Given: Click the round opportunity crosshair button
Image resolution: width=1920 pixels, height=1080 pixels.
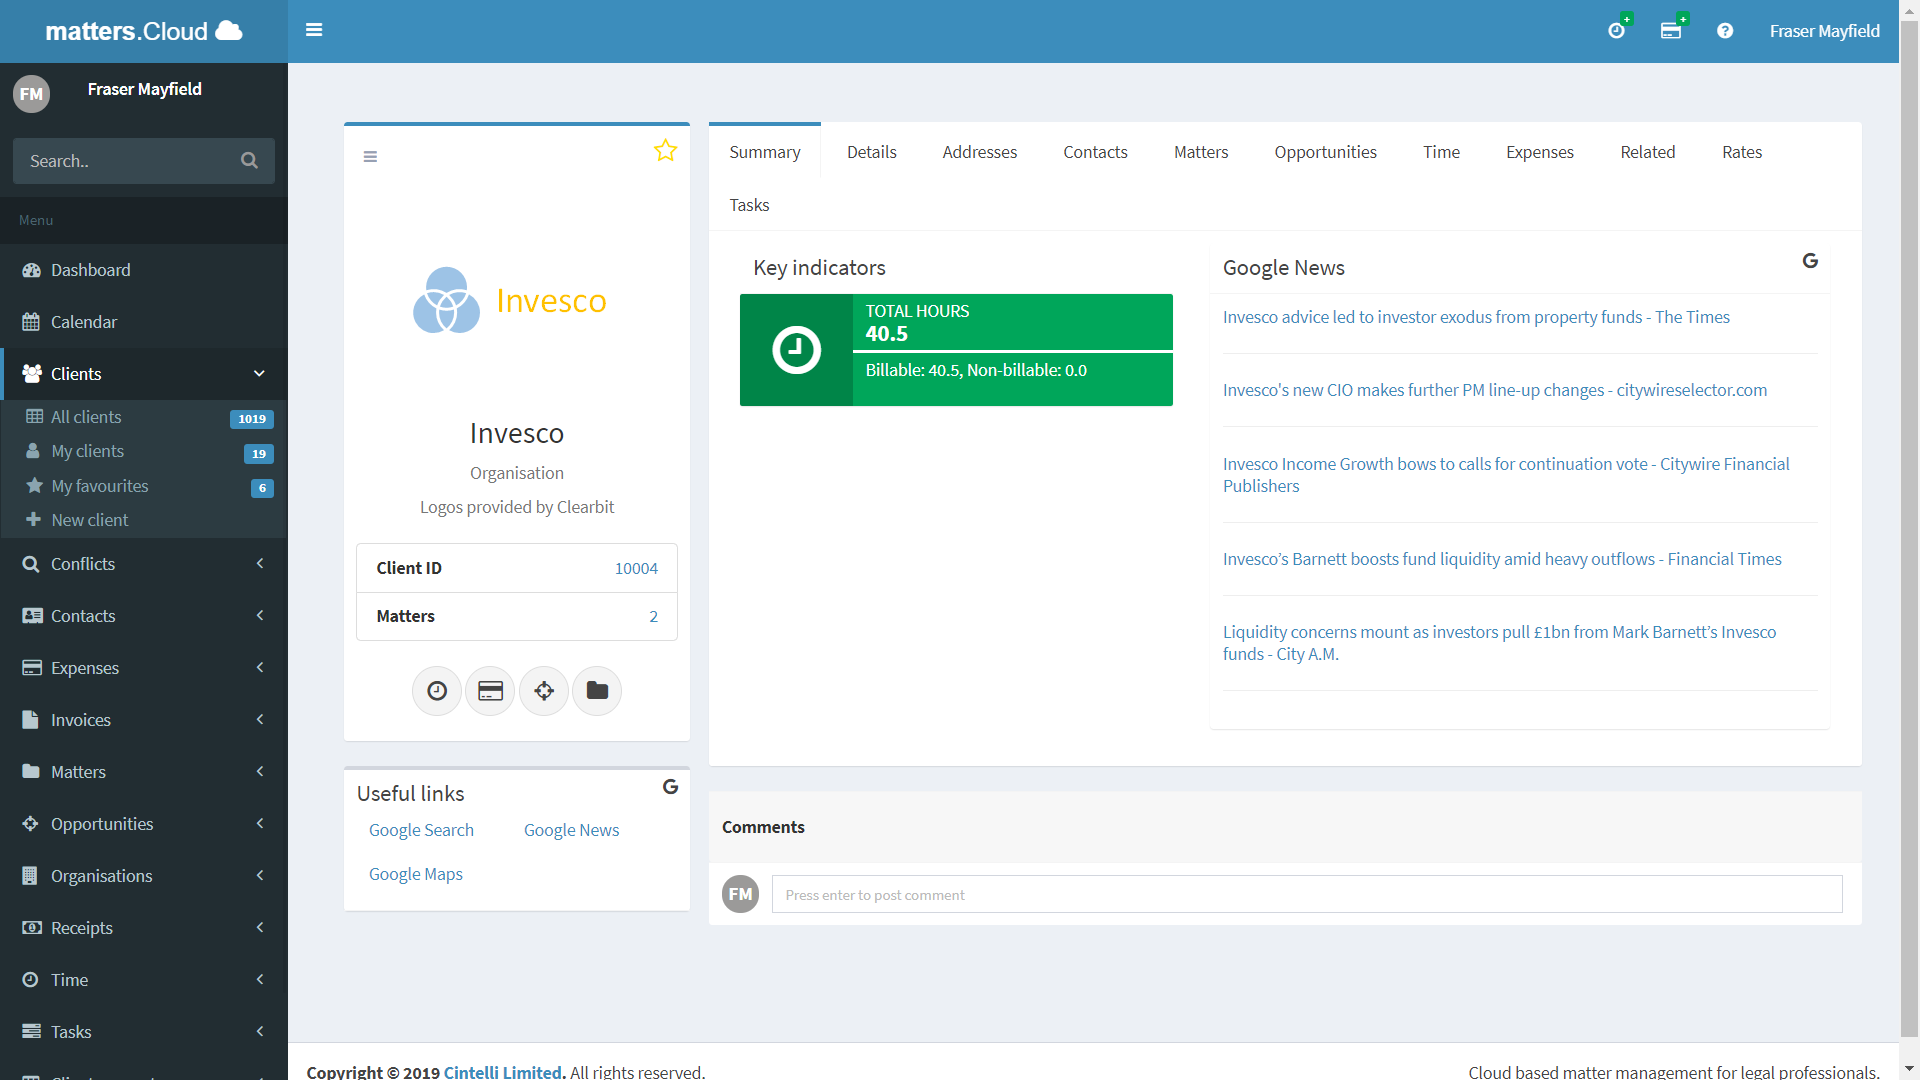Looking at the screenshot, I should point(544,691).
